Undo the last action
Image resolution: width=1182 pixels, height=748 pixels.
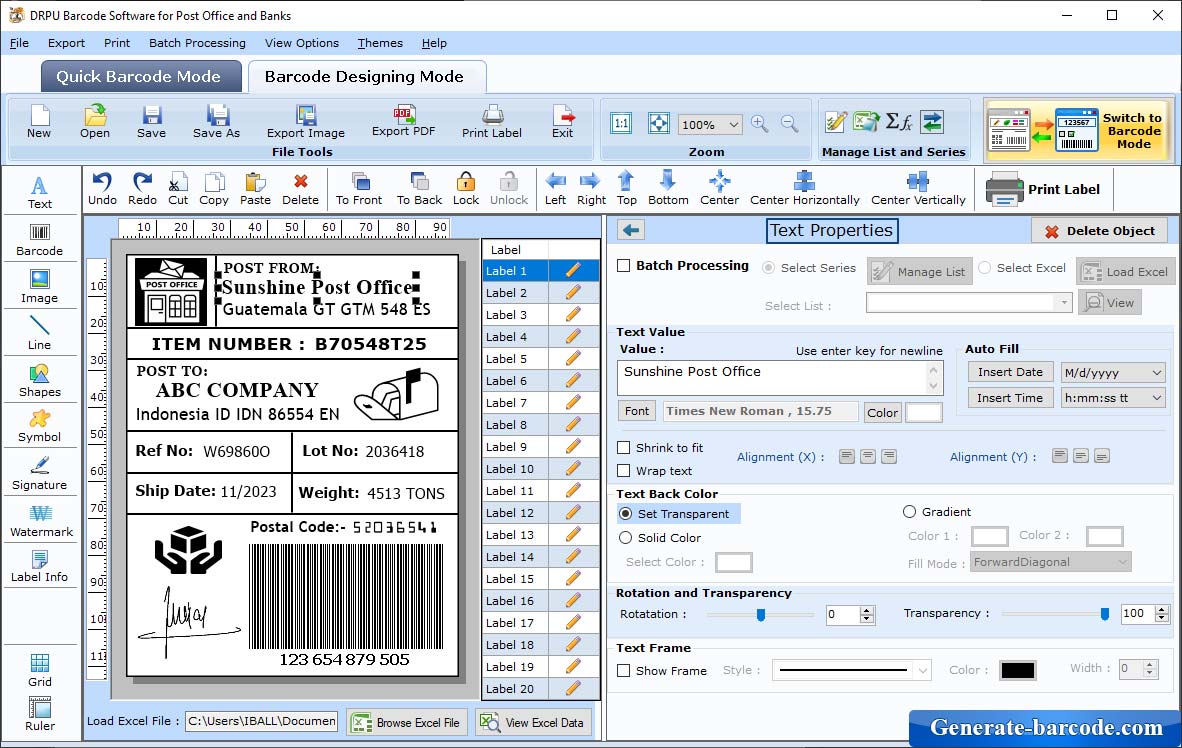[x=102, y=189]
